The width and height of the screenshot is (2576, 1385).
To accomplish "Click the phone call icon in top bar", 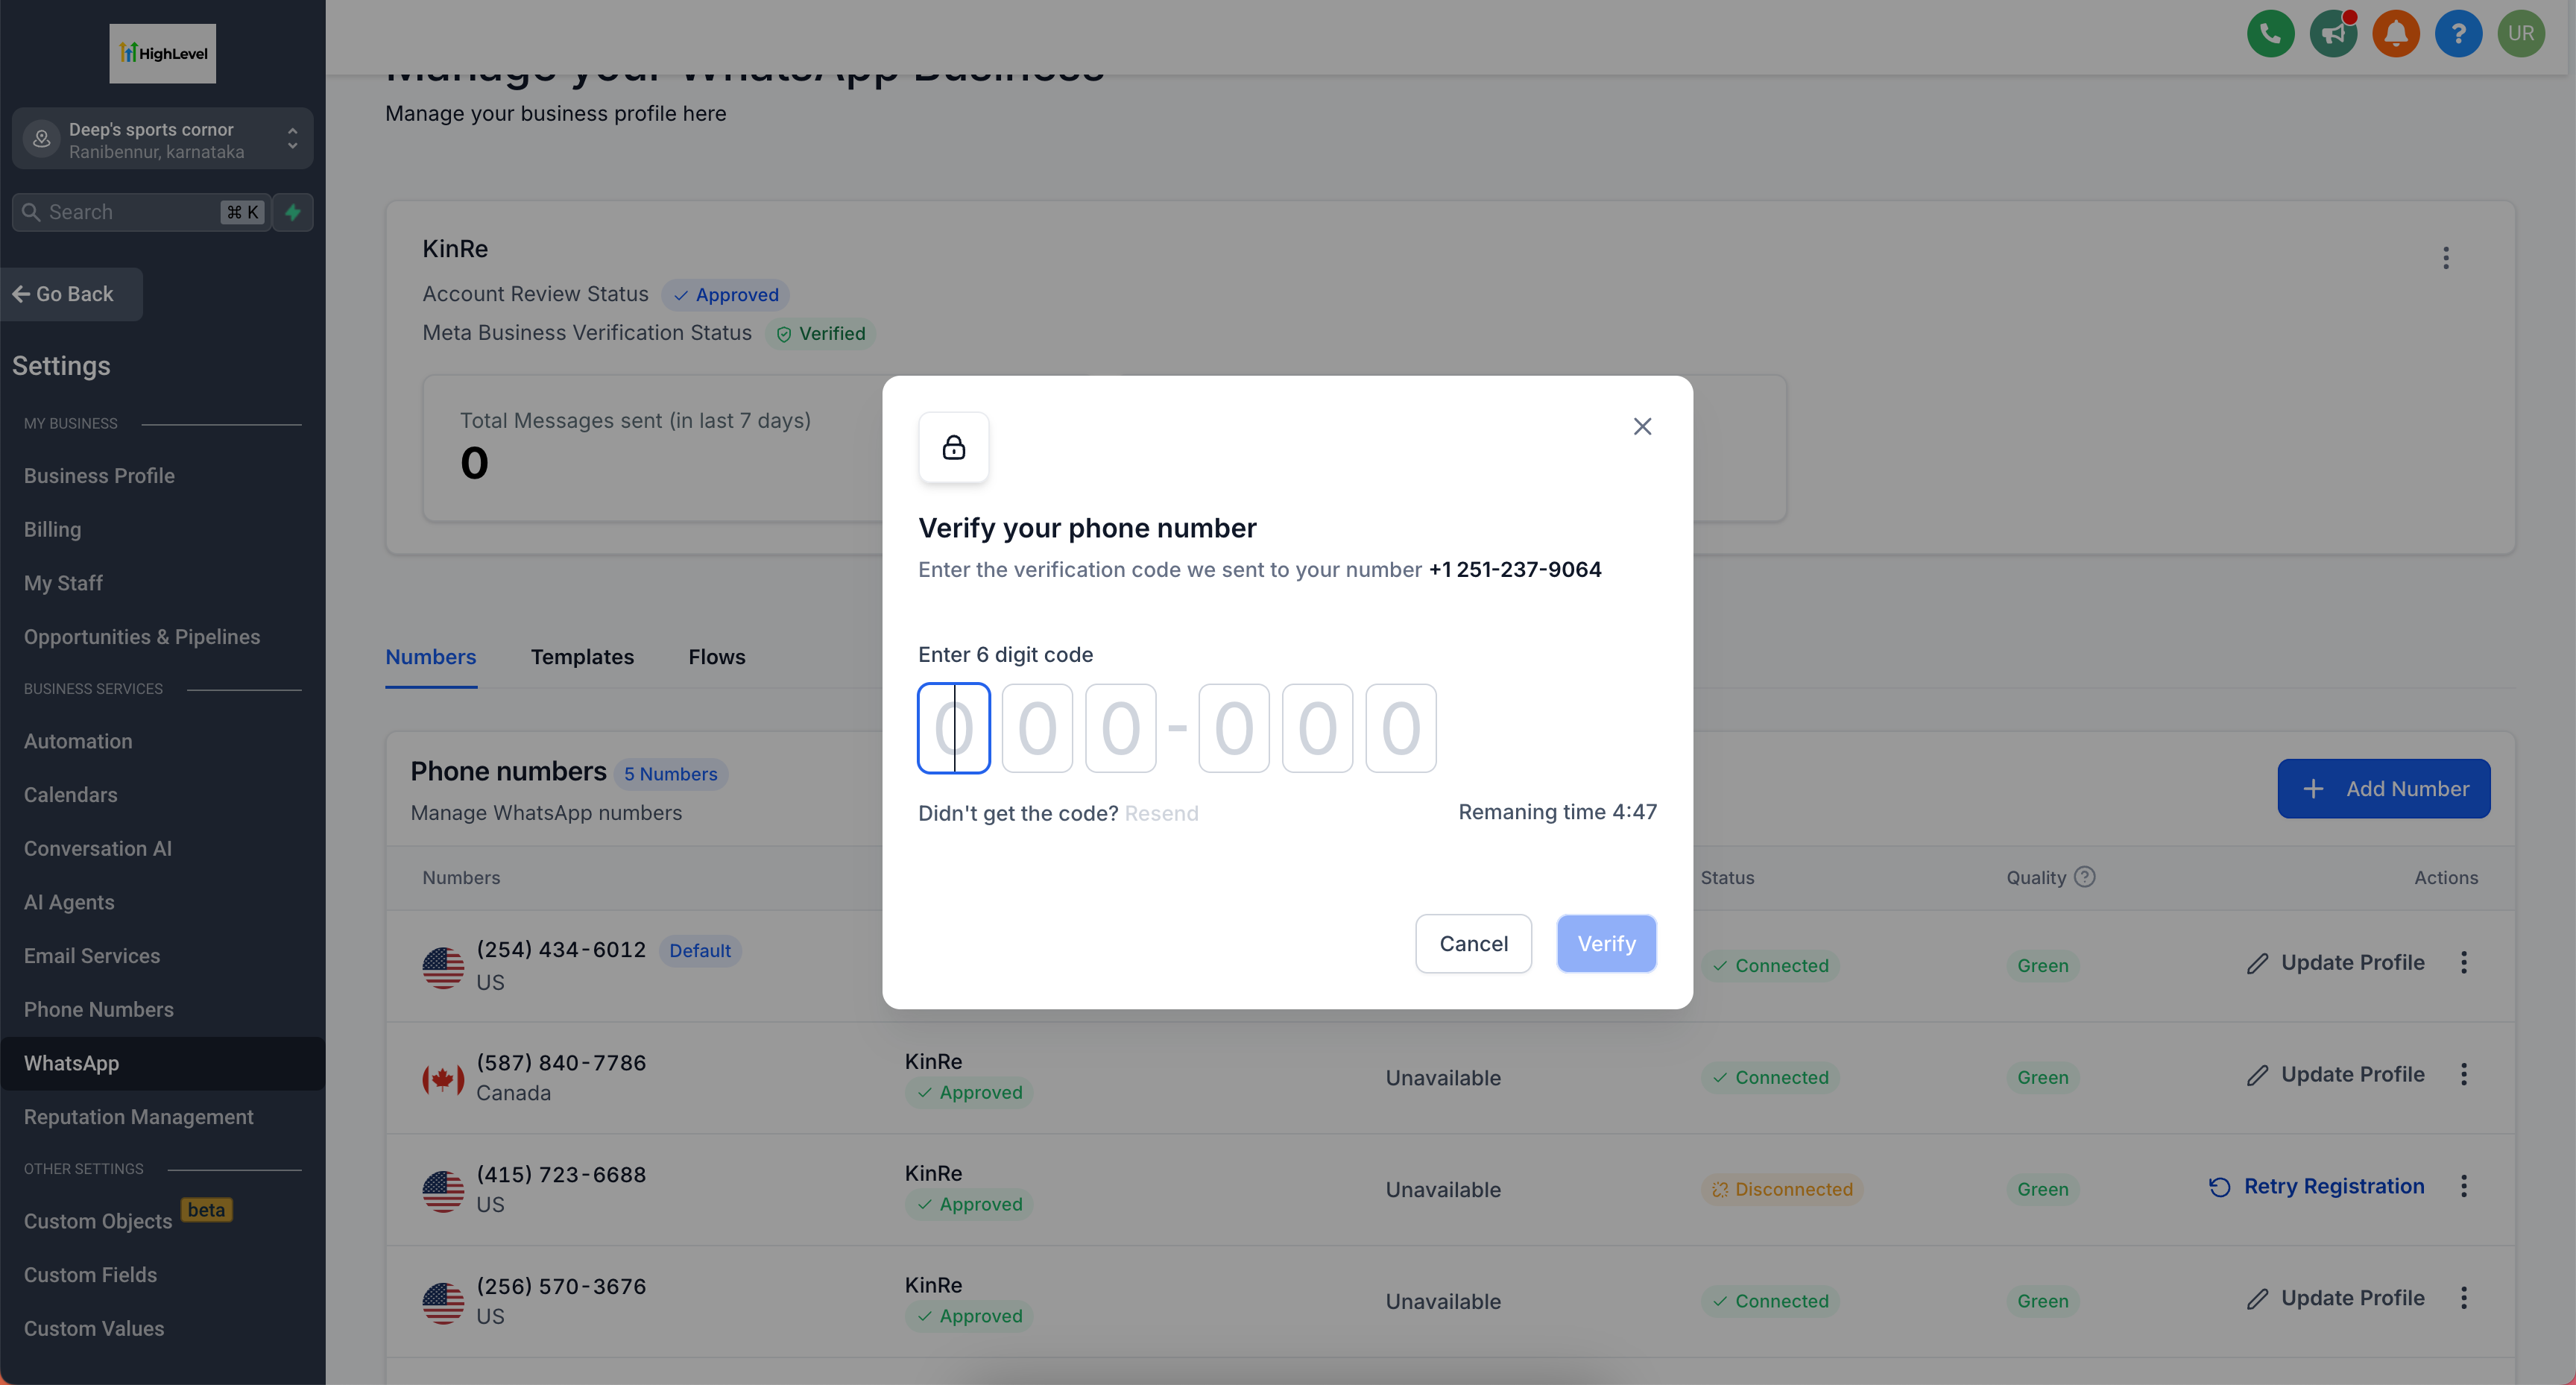I will [2267, 34].
